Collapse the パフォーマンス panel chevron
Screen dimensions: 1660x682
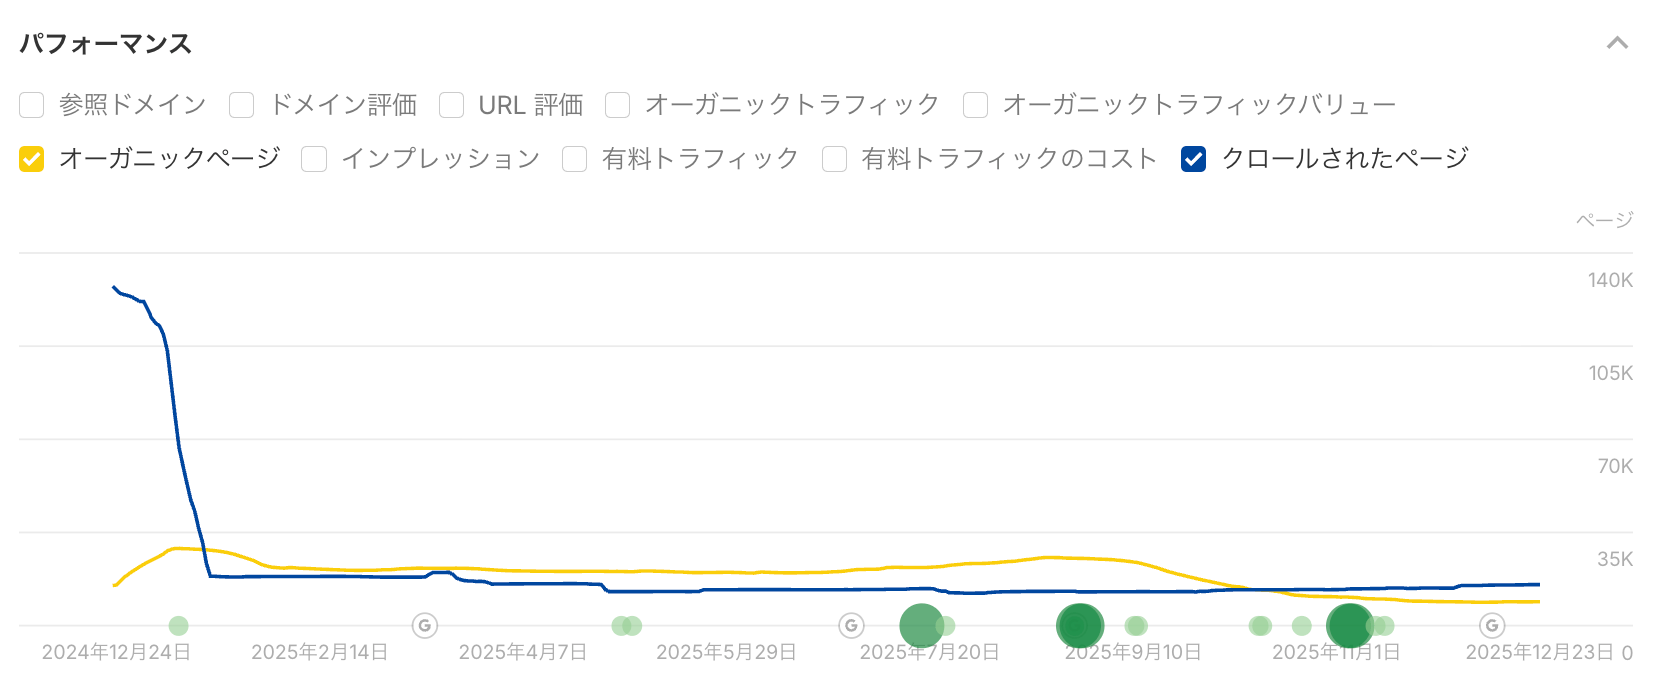pos(1617,43)
